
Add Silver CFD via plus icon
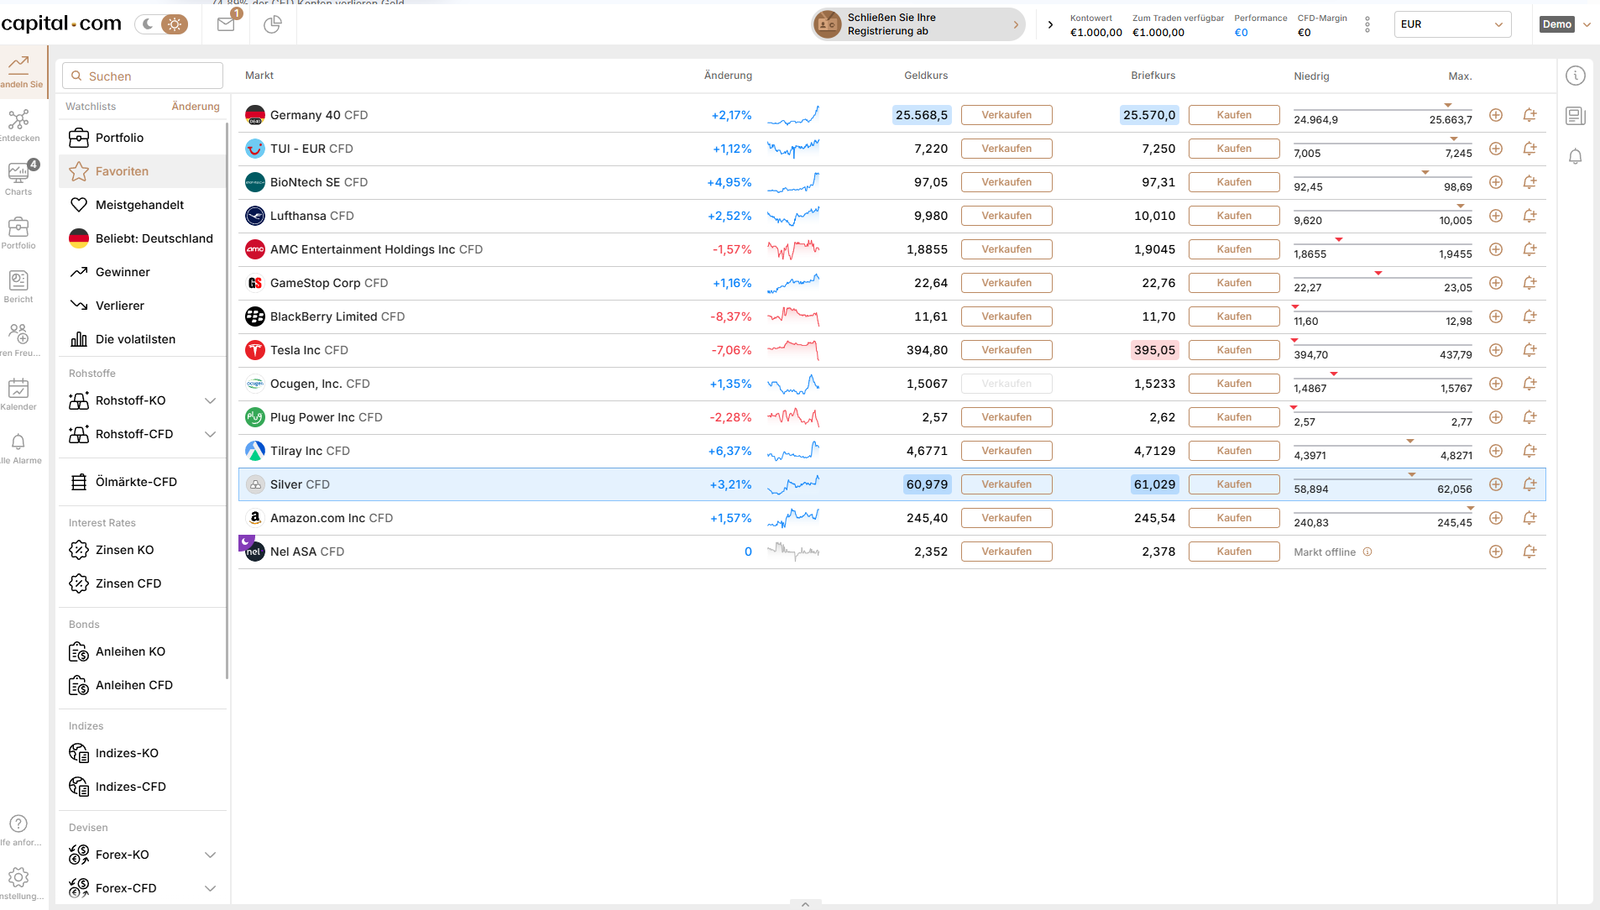[1496, 484]
